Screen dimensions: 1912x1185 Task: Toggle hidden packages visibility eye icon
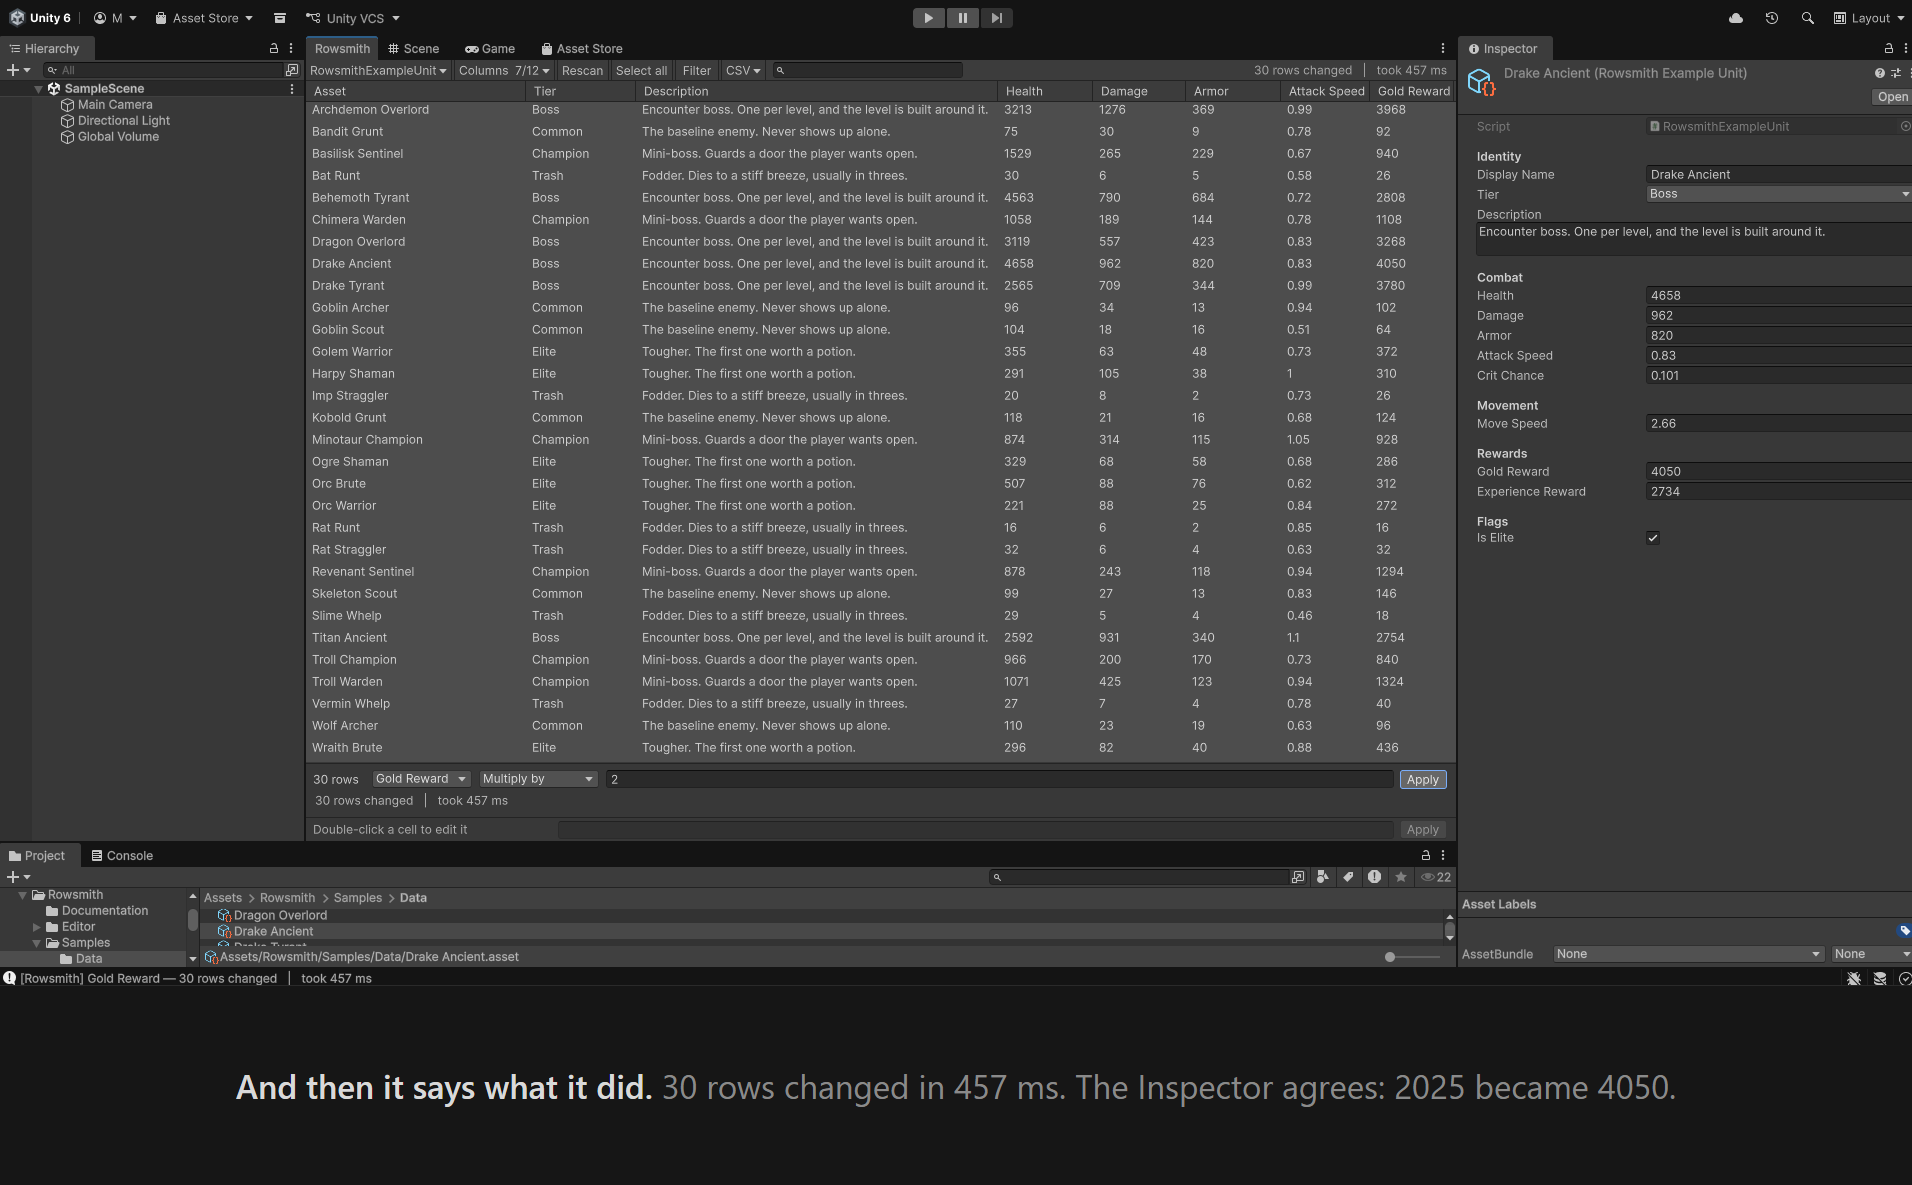point(1436,877)
